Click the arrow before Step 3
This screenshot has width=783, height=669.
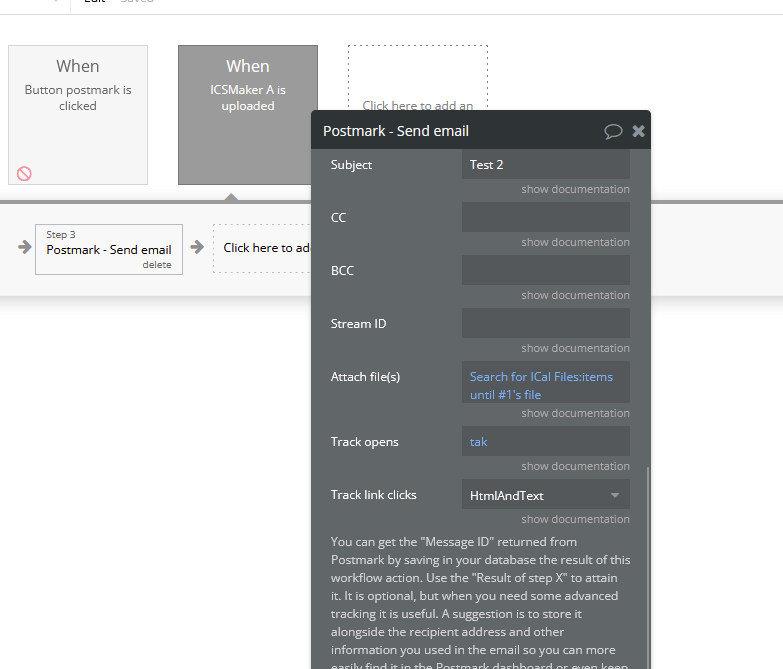[x=24, y=247]
